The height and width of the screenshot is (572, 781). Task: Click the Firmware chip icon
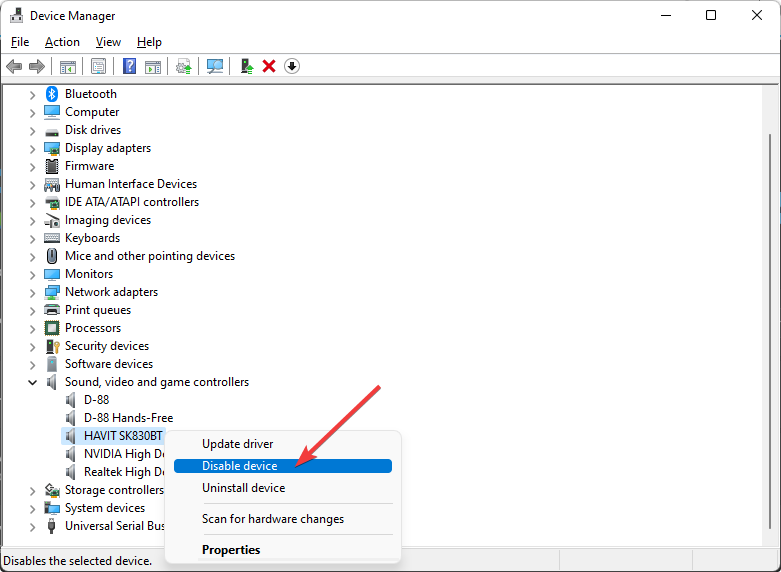52,166
